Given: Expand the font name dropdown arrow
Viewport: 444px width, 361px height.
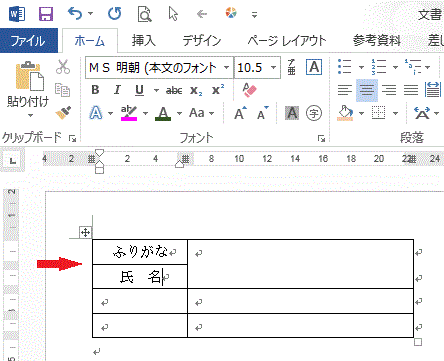Looking at the screenshot, I should (x=227, y=68).
